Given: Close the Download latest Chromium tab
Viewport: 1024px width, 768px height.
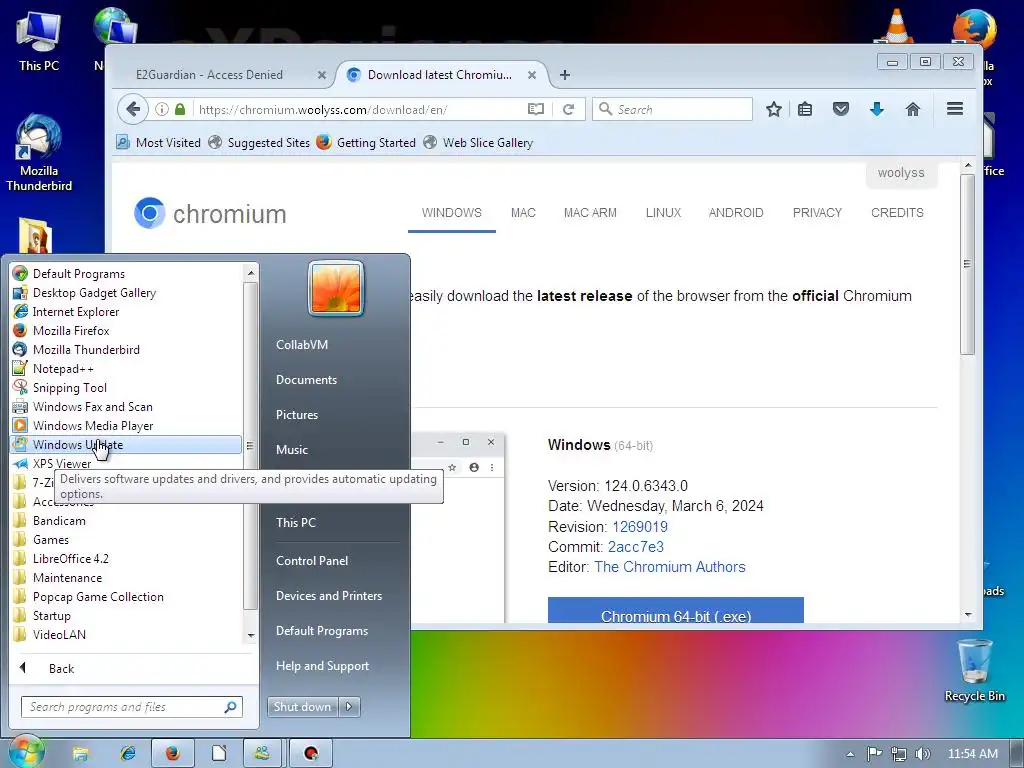Looking at the screenshot, I should (x=532, y=75).
